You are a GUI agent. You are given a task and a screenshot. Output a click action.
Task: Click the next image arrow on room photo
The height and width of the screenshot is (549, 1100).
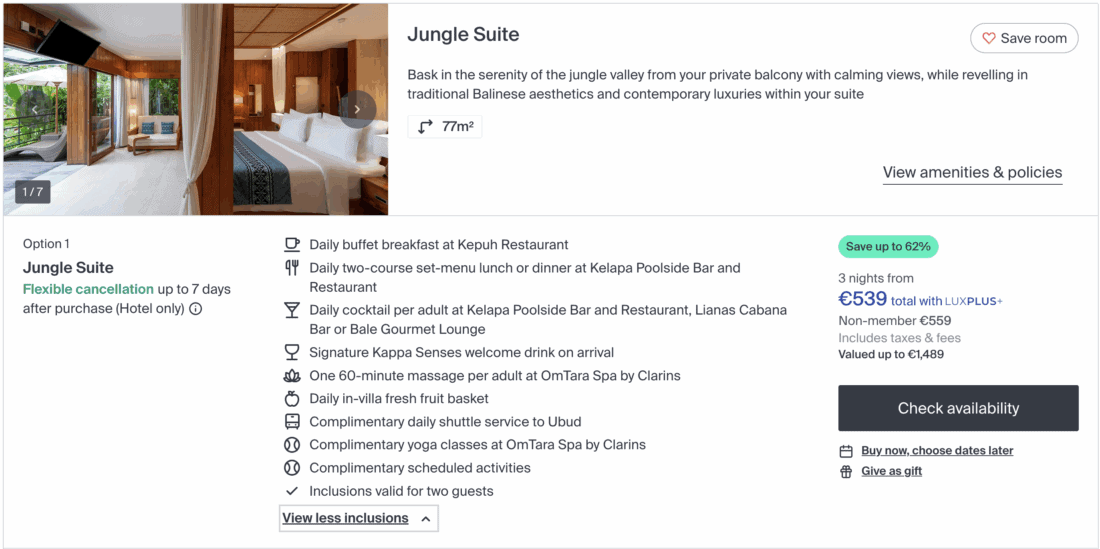coord(357,110)
